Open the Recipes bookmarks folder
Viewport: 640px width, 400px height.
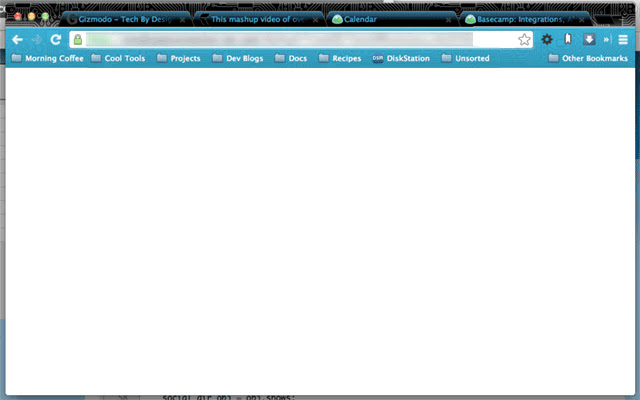coord(340,58)
